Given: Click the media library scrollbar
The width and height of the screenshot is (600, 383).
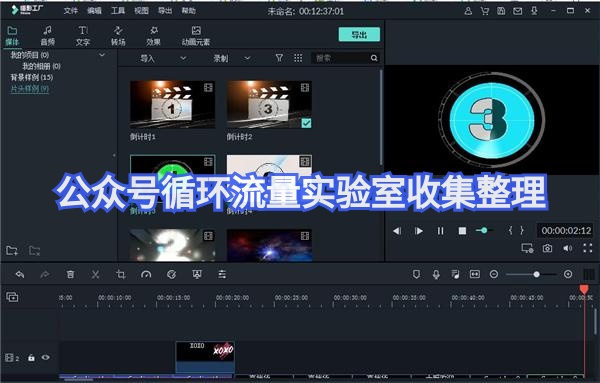Looking at the screenshot, I should pyautogui.click(x=381, y=117).
